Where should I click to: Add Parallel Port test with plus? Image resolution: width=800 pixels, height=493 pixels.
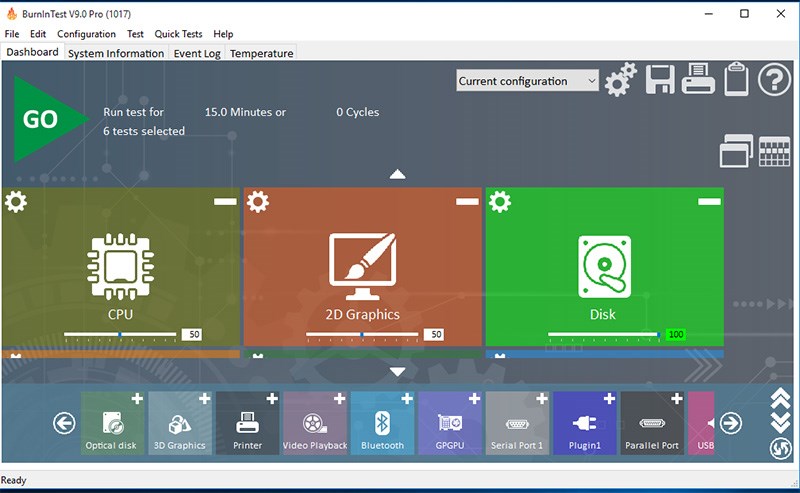tap(677, 399)
